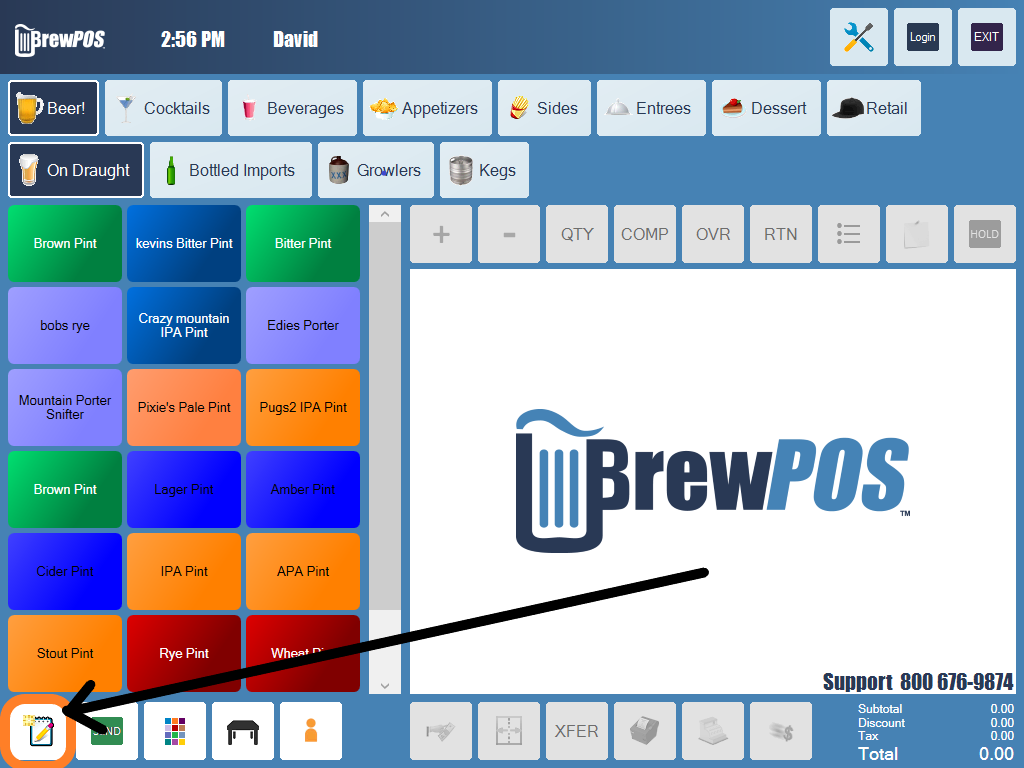Choose the Rye Pint item
This screenshot has width=1024, height=768.
coord(184,653)
